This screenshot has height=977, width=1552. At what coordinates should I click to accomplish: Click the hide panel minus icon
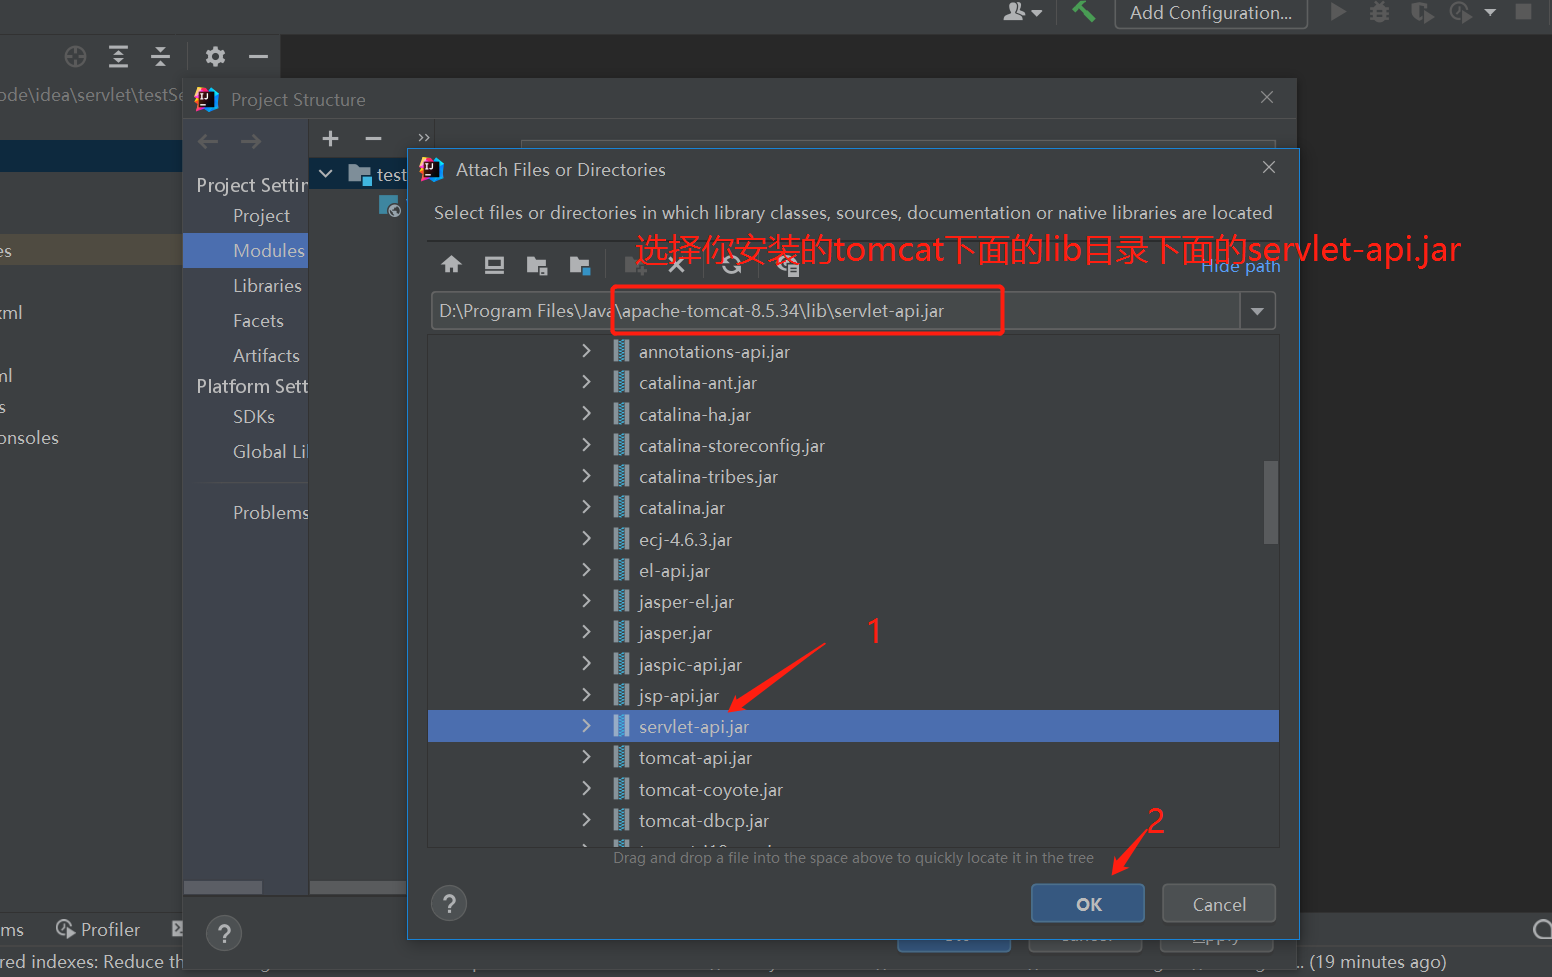tap(258, 56)
